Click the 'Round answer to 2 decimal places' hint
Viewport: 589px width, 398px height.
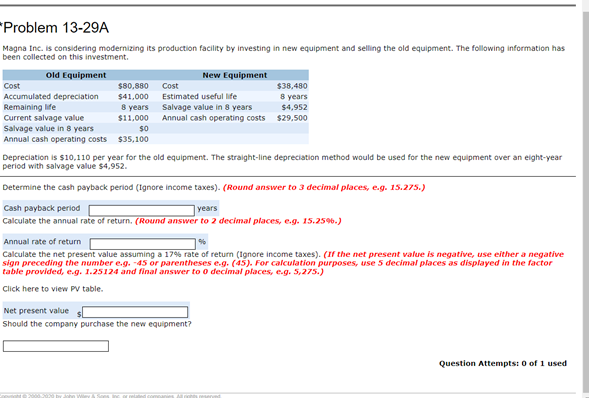238,221
